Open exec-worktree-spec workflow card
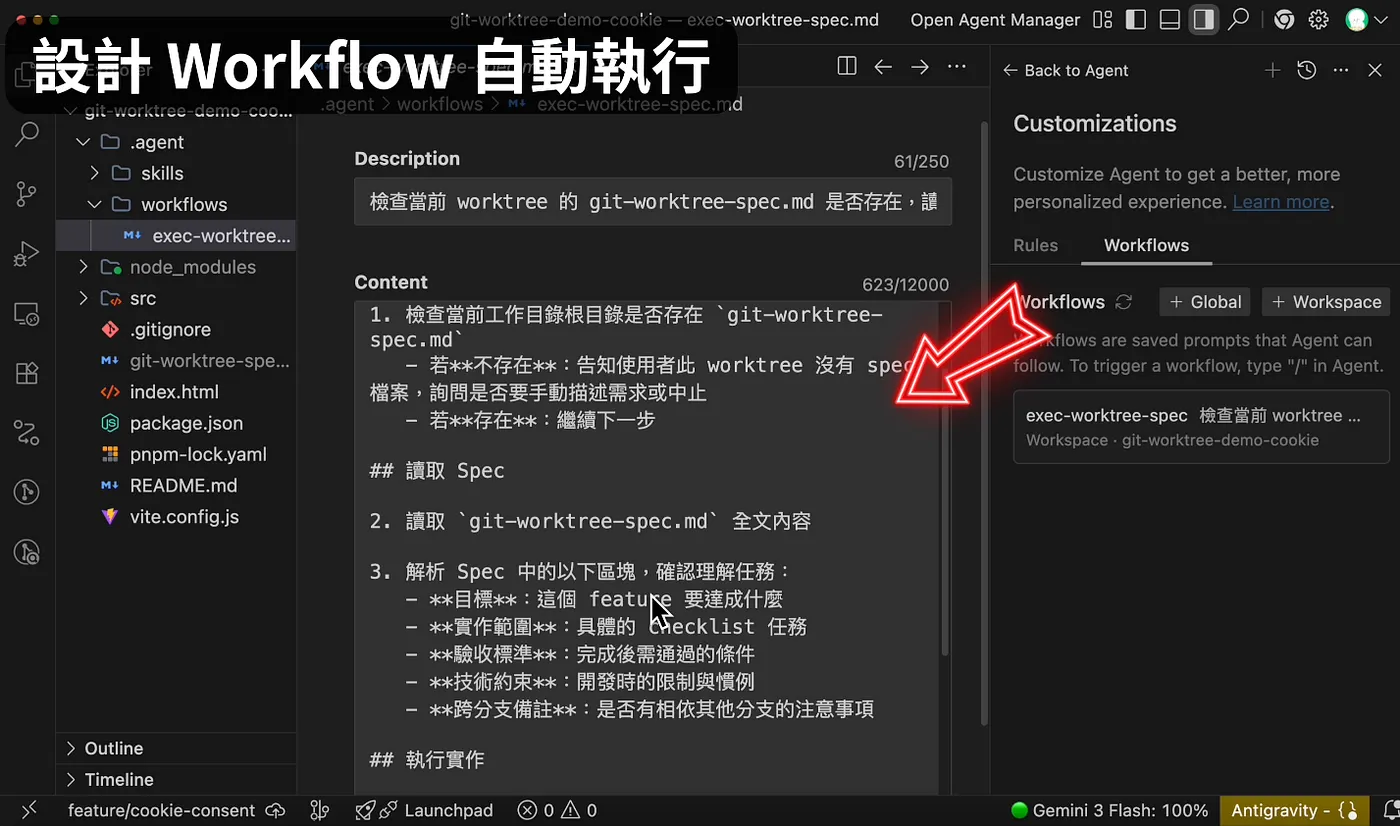 click(x=1201, y=427)
